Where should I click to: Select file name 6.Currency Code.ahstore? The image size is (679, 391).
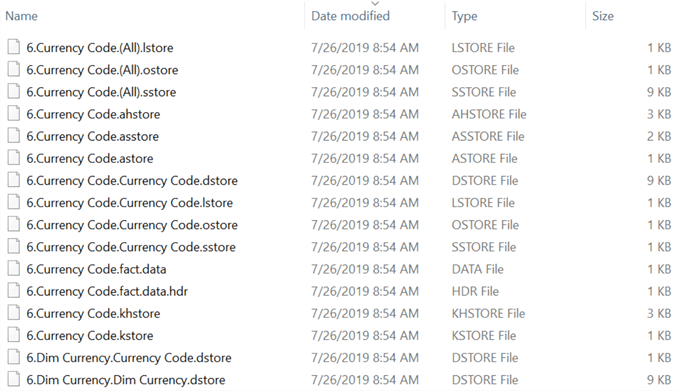93,114
